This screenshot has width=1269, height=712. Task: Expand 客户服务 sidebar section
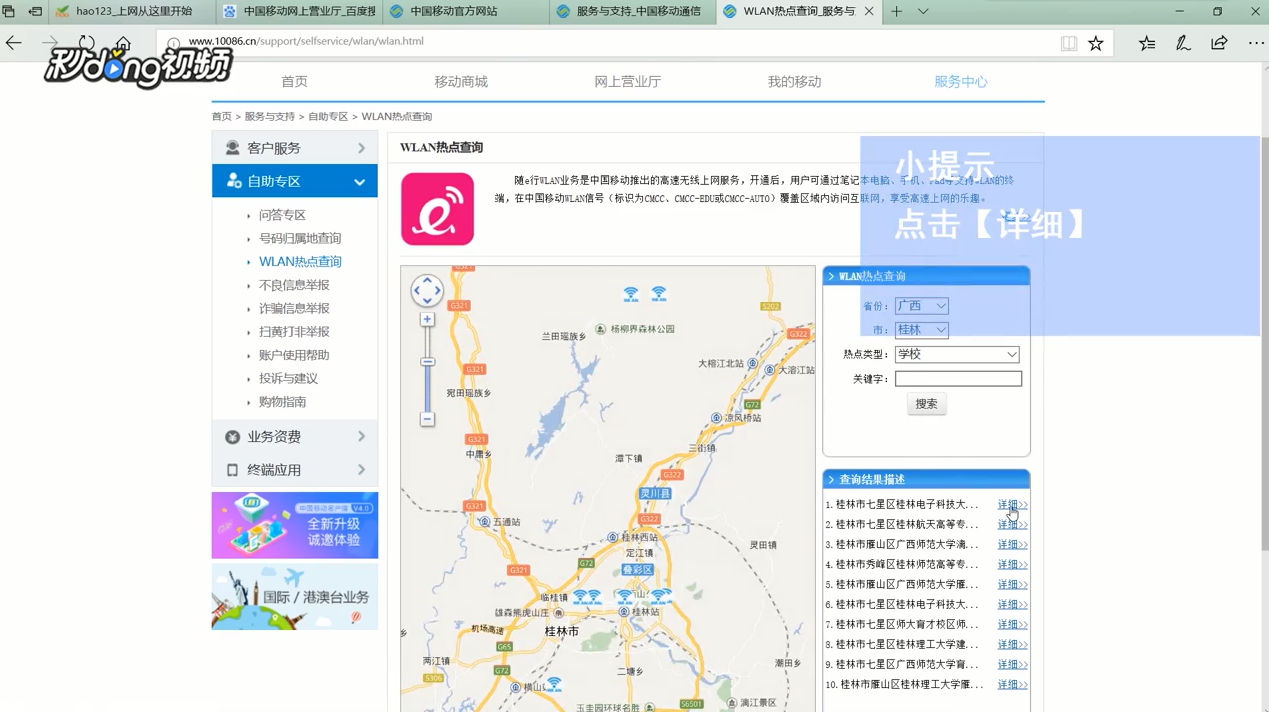pyautogui.click(x=295, y=148)
